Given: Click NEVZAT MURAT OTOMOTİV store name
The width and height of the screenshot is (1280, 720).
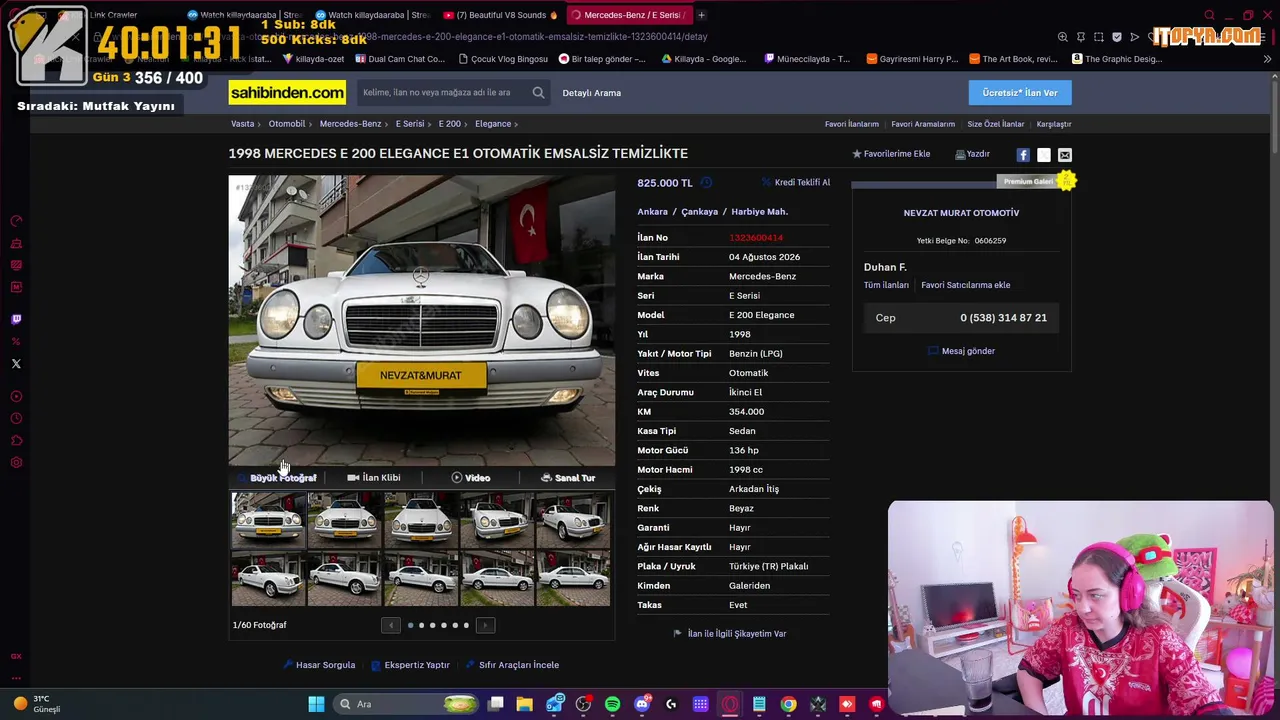Looking at the screenshot, I should point(962,213).
